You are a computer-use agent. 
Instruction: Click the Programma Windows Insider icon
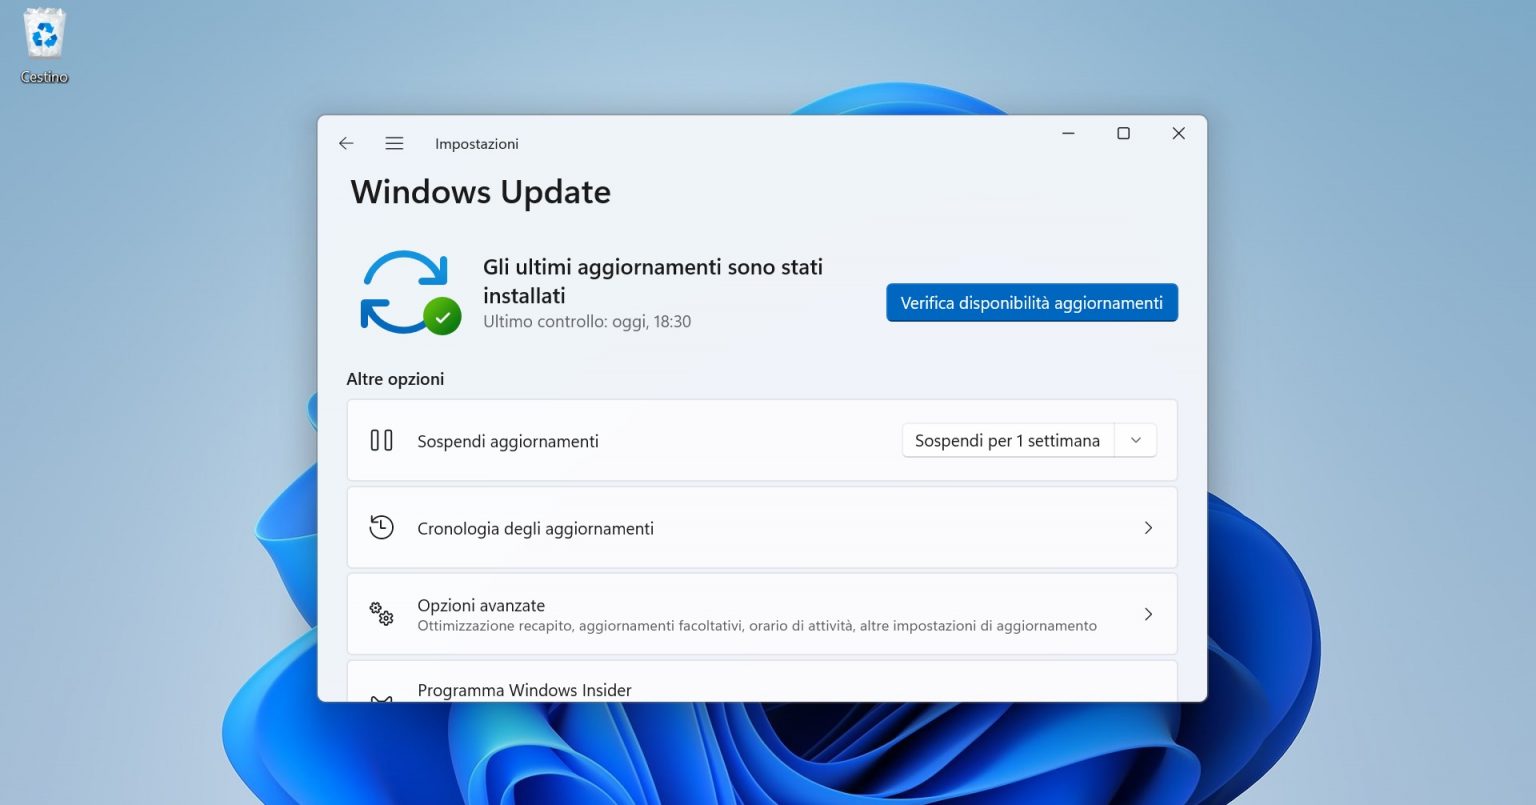point(381,695)
